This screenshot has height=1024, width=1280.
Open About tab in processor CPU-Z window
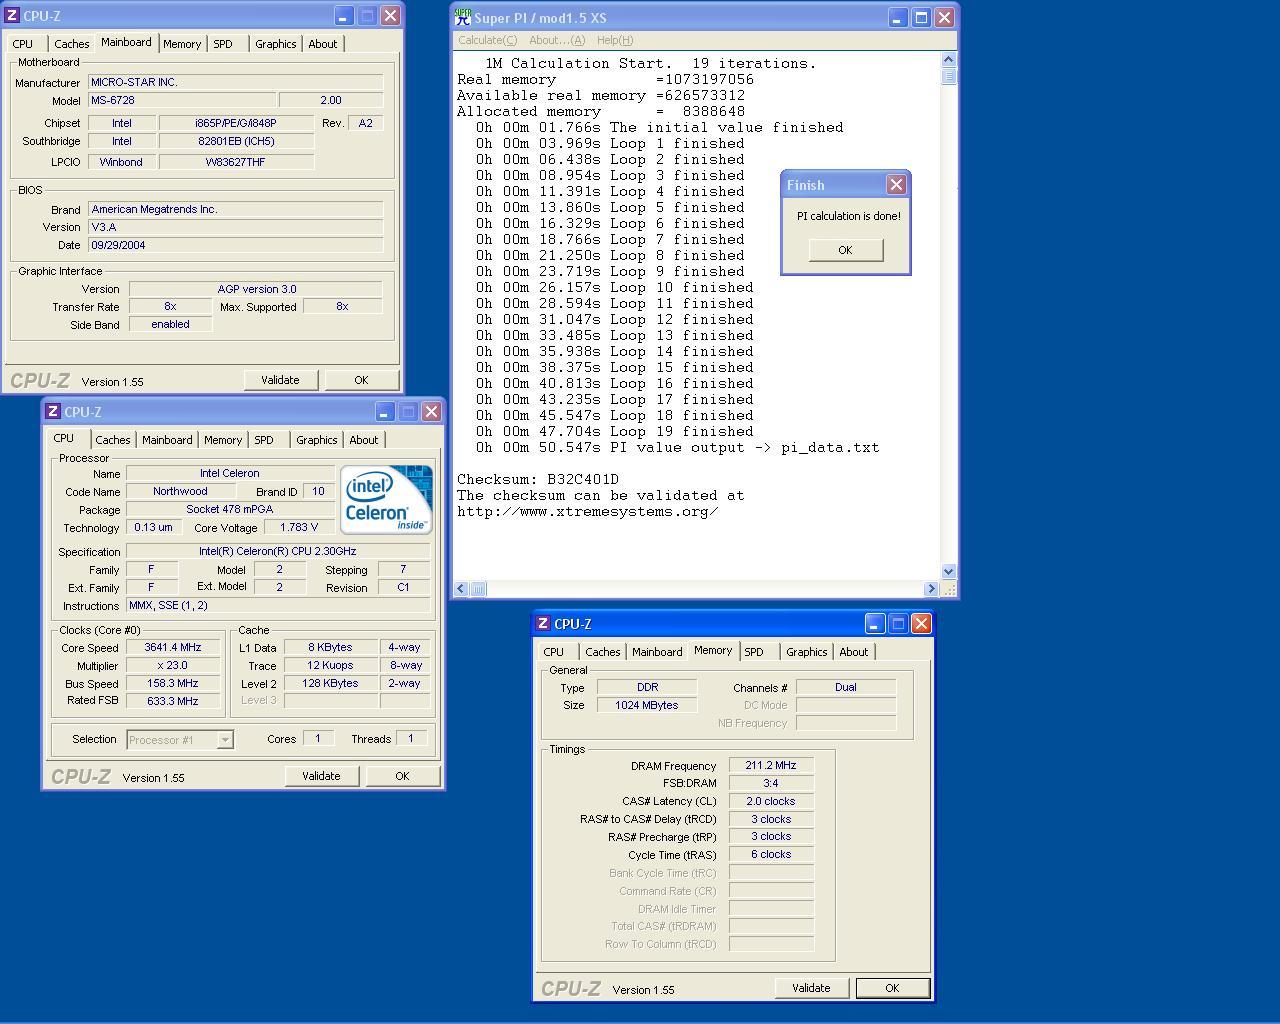(363, 440)
